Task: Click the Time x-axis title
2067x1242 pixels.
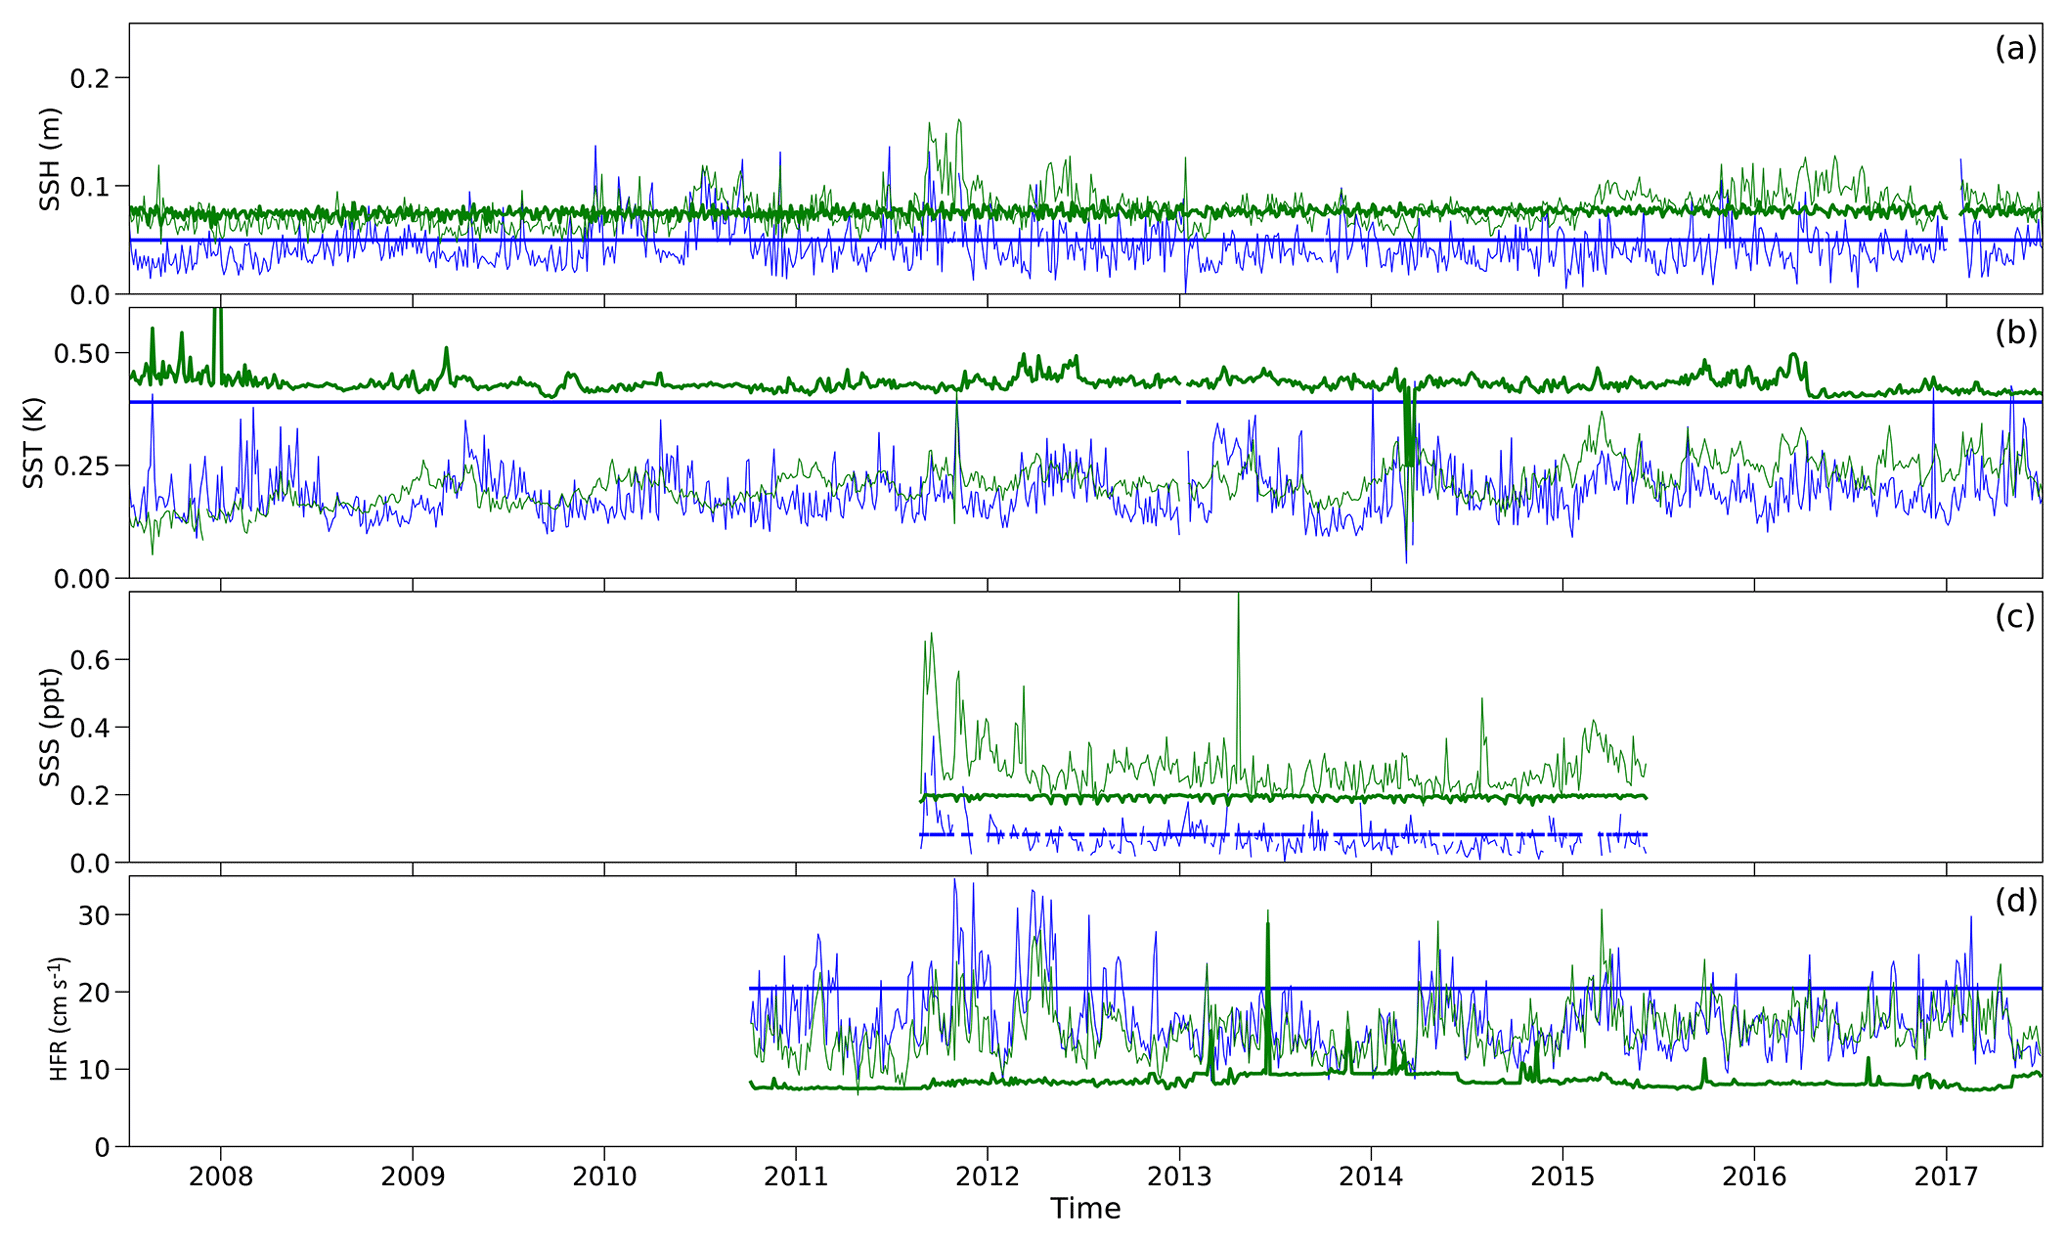Action: pos(1085,1209)
